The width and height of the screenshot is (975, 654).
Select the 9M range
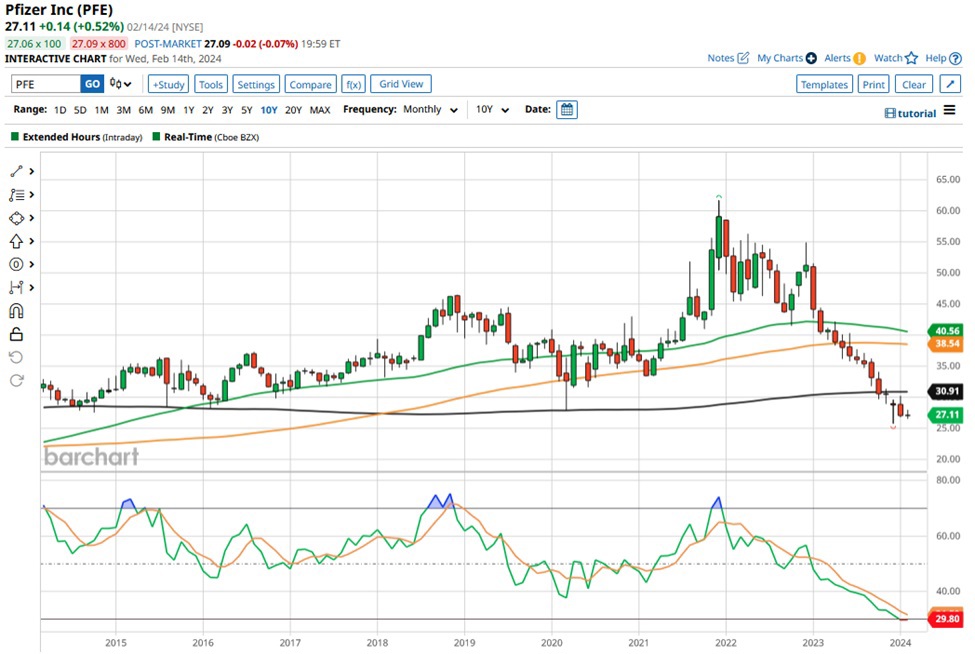point(168,110)
